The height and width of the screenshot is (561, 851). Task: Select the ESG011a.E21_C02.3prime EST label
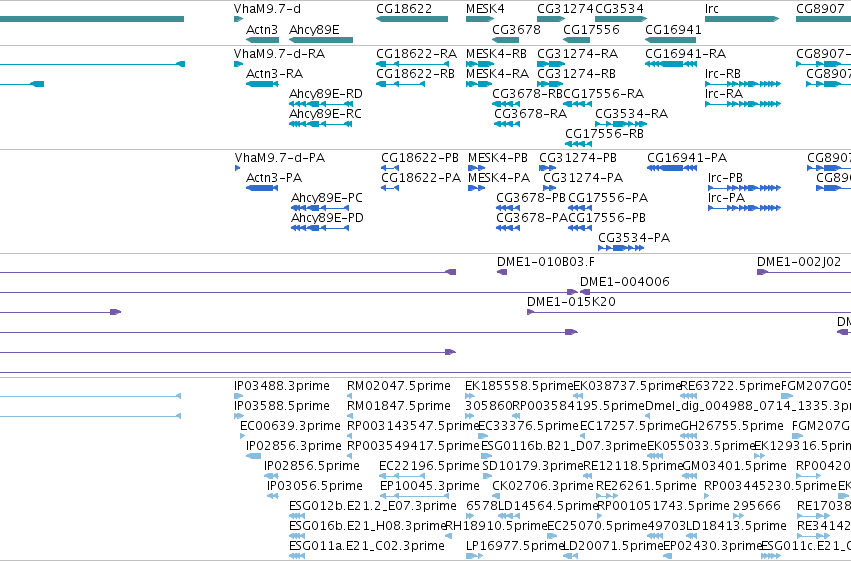click(x=366, y=546)
